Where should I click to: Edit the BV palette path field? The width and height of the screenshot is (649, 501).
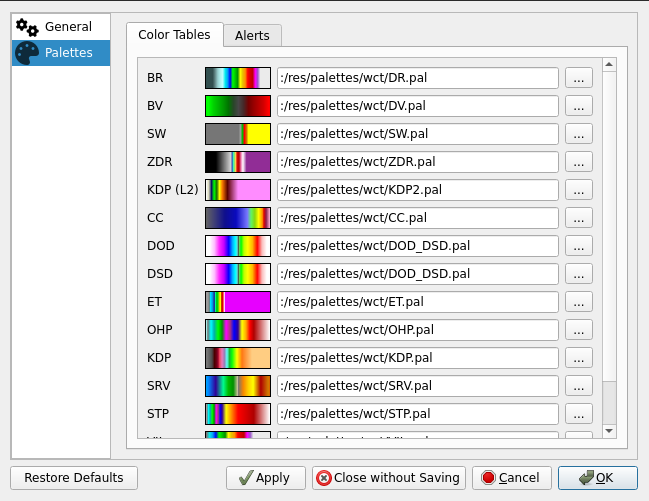click(x=418, y=106)
